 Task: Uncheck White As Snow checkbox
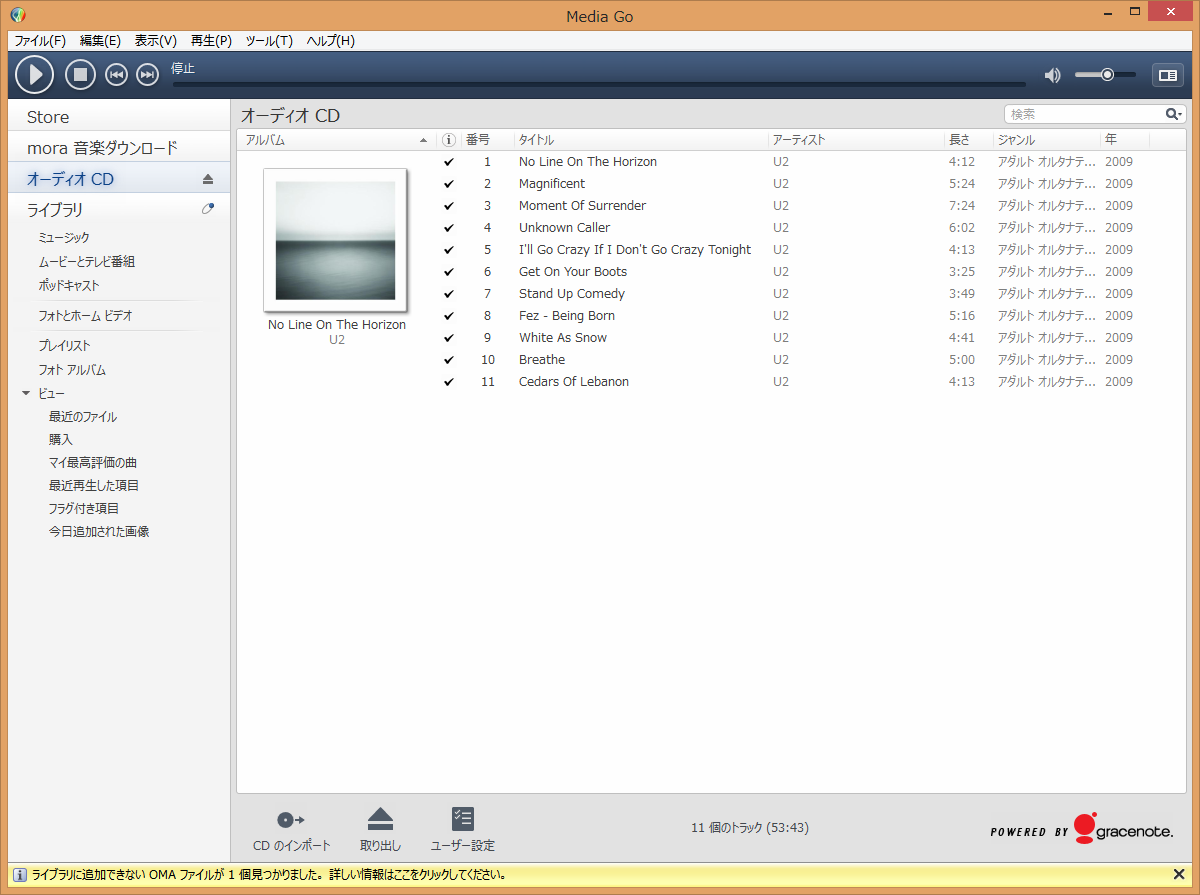[449, 338]
